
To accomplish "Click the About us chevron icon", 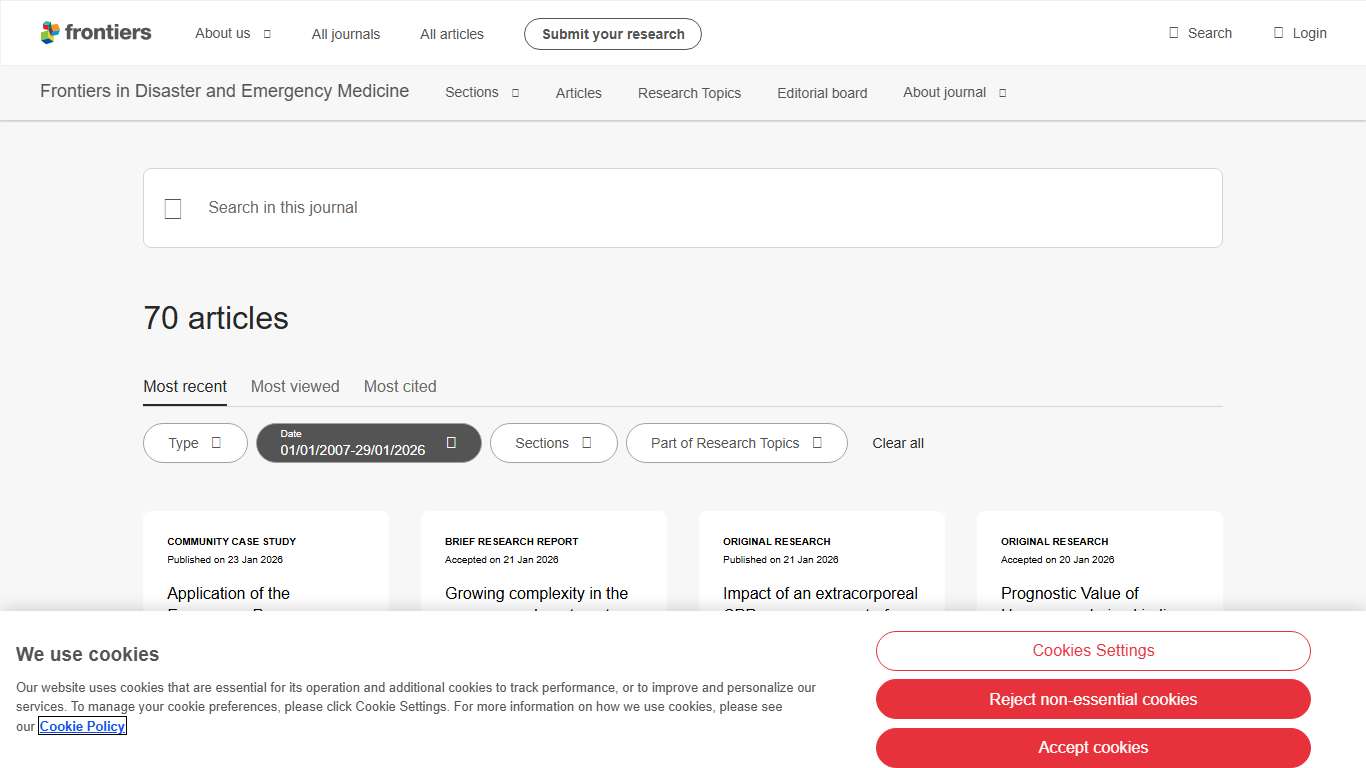I will (267, 34).
